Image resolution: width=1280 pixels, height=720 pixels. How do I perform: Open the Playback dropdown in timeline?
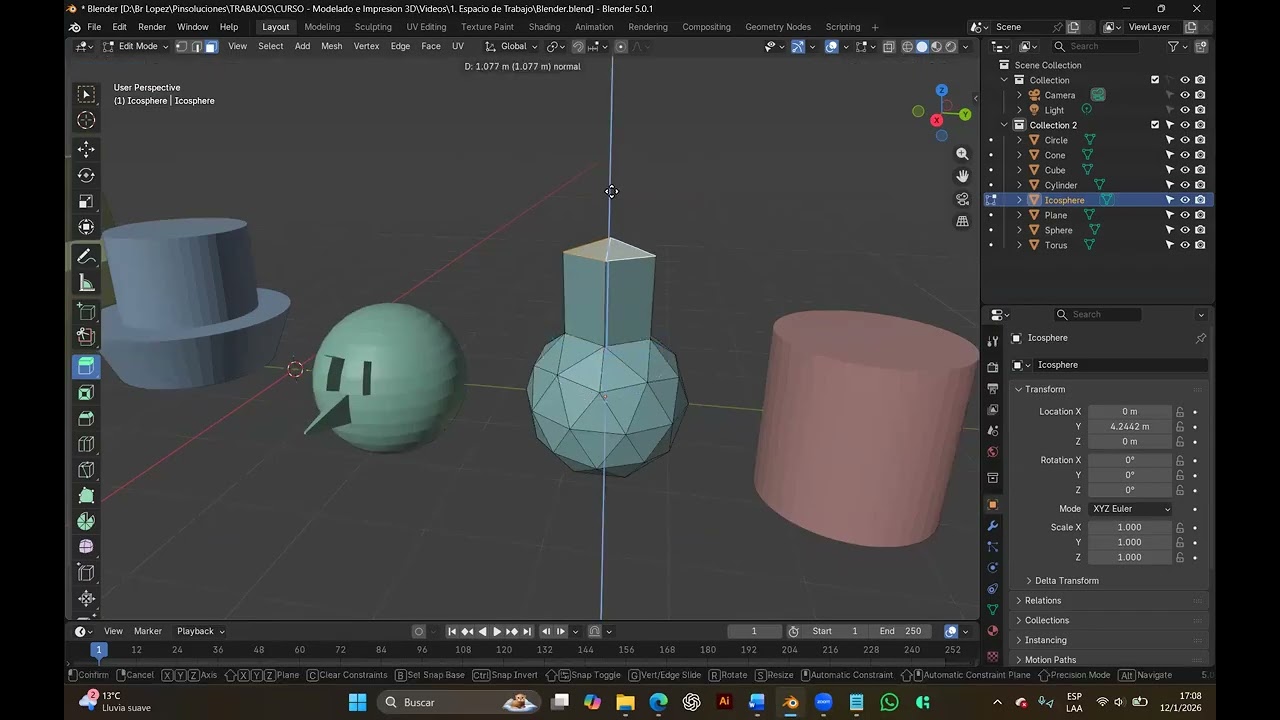(x=200, y=631)
